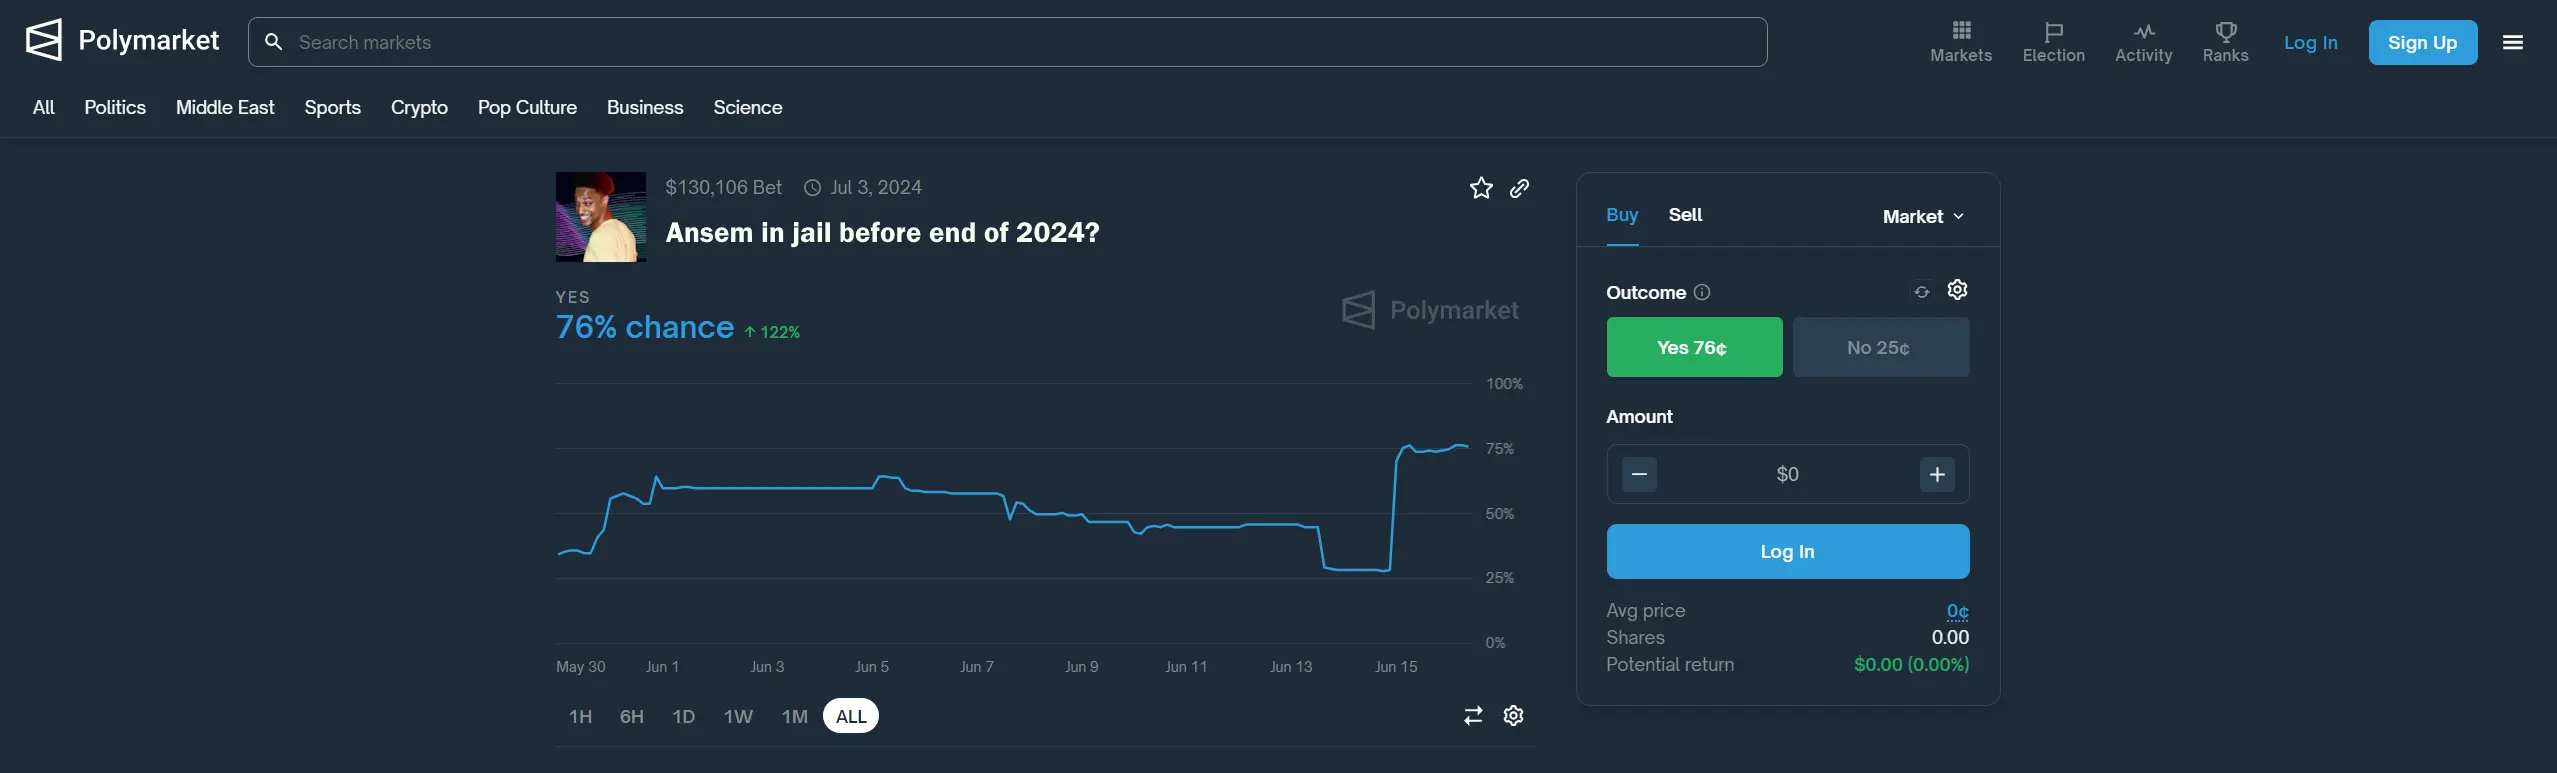Select the Yes 76¢ outcome
This screenshot has height=773, width=2557.
[x=1693, y=347]
